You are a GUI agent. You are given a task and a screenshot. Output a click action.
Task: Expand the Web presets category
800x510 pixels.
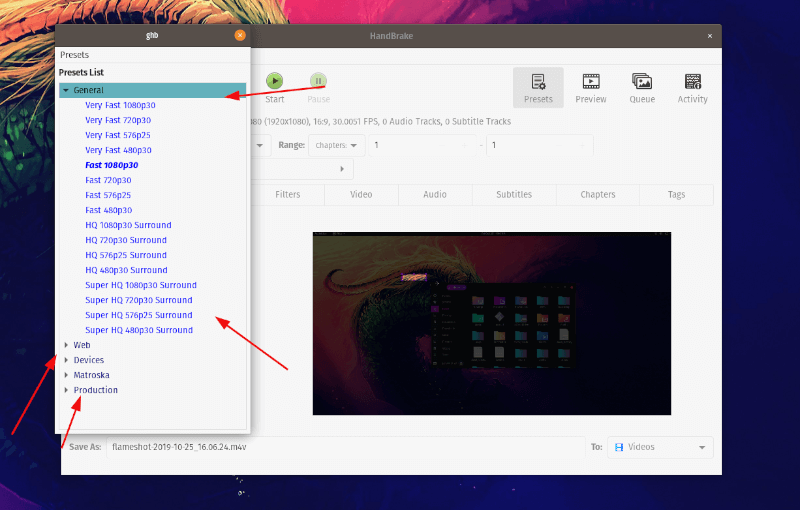coord(66,345)
